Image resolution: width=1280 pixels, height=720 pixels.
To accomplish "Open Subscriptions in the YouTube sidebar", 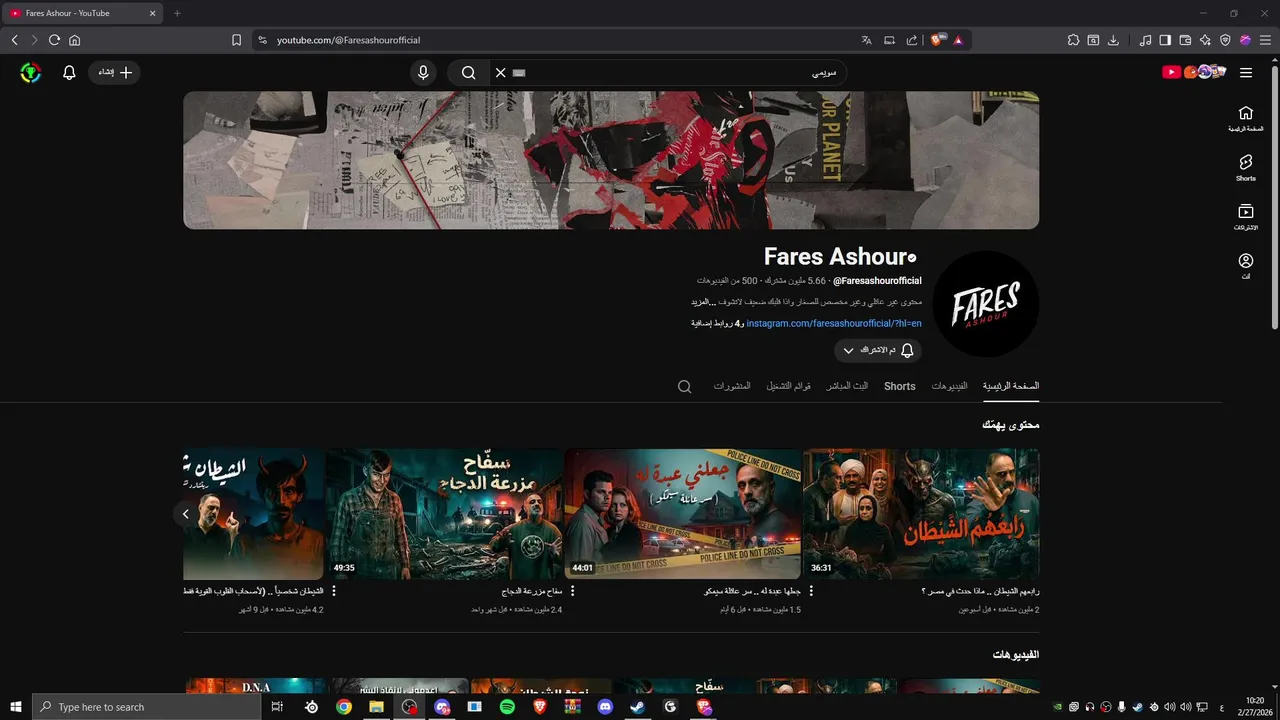I will tap(1245, 217).
